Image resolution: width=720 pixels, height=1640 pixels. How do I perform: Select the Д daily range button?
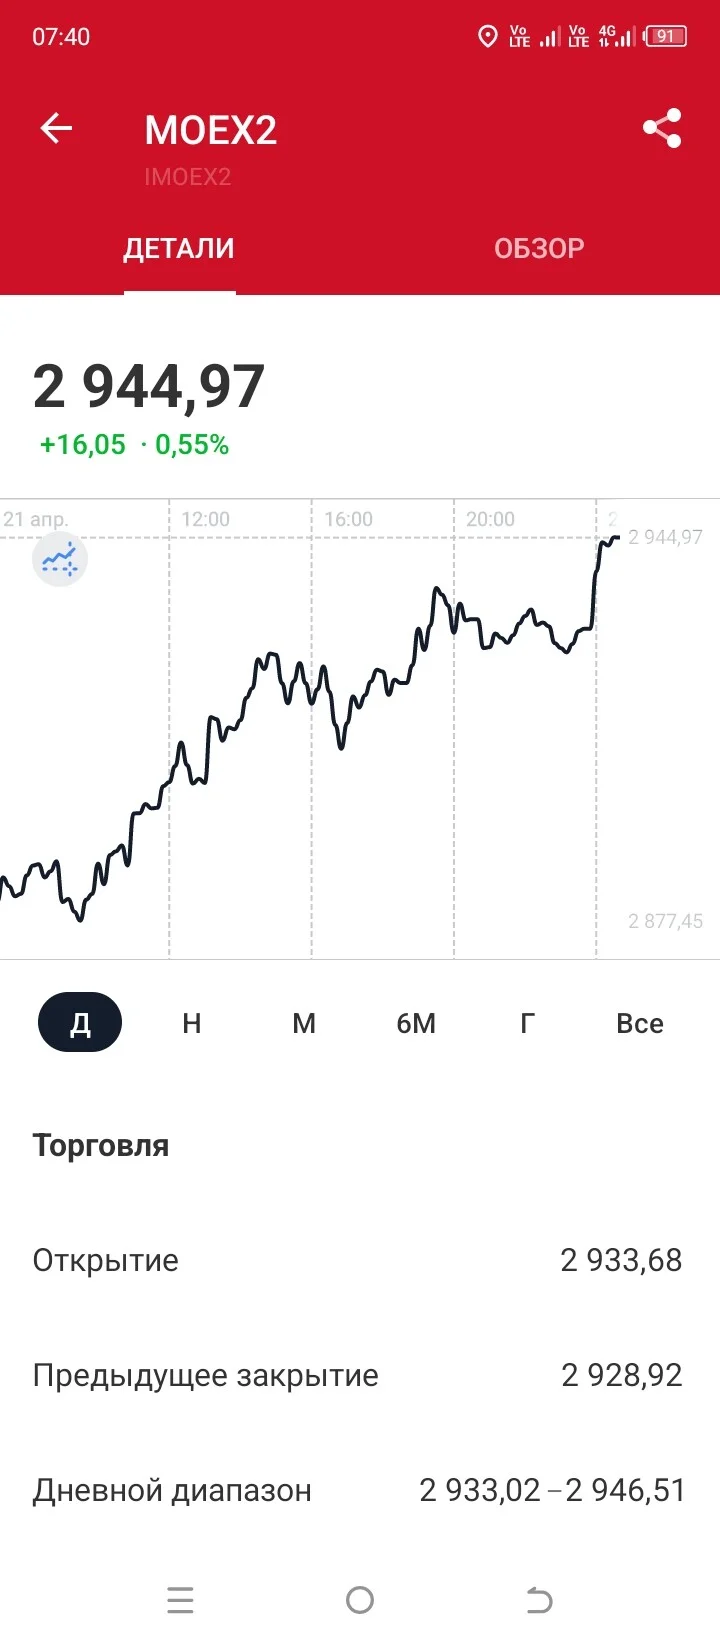80,1022
